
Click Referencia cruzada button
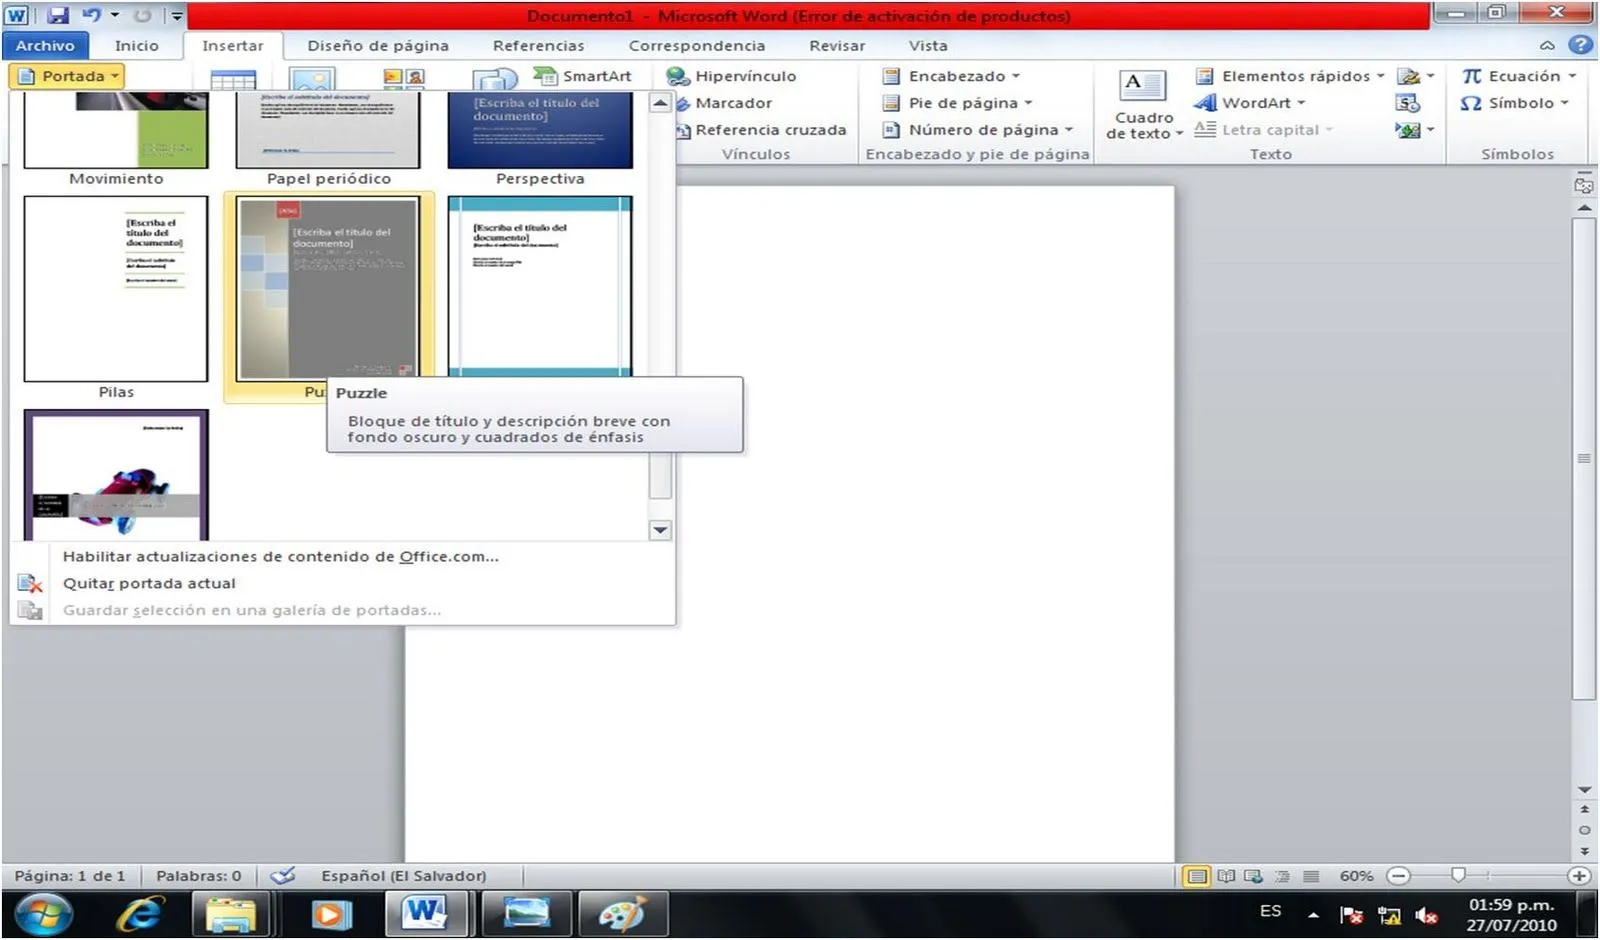[761, 130]
